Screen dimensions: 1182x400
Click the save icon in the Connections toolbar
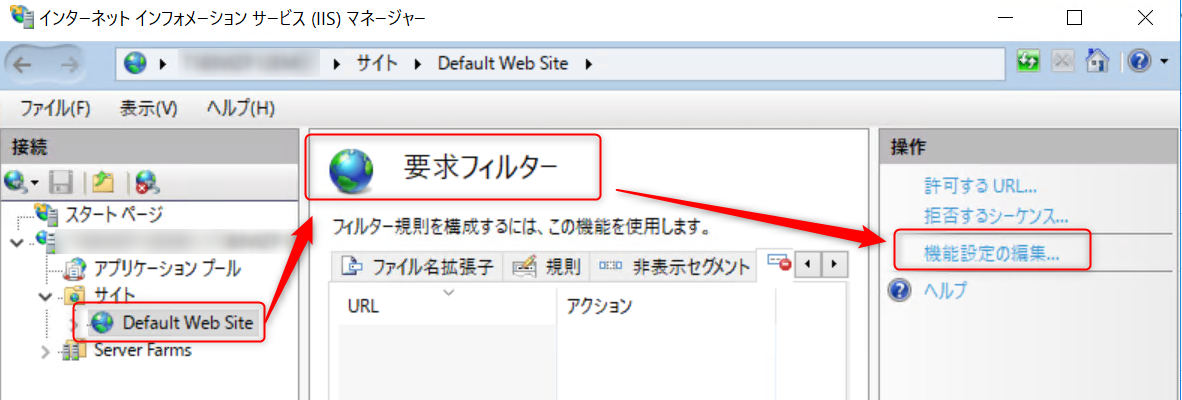pos(60,182)
